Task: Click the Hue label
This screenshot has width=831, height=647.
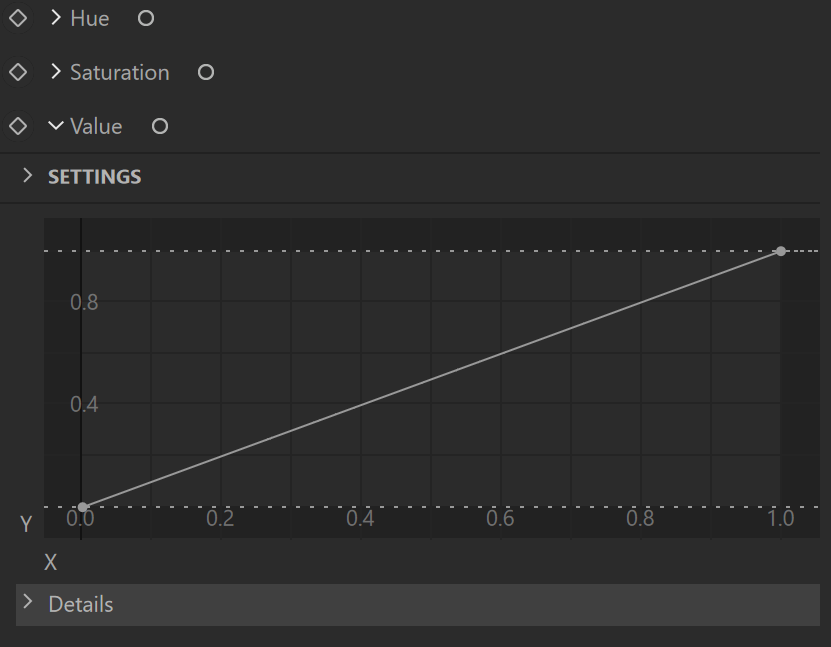Action: (x=90, y=19)
